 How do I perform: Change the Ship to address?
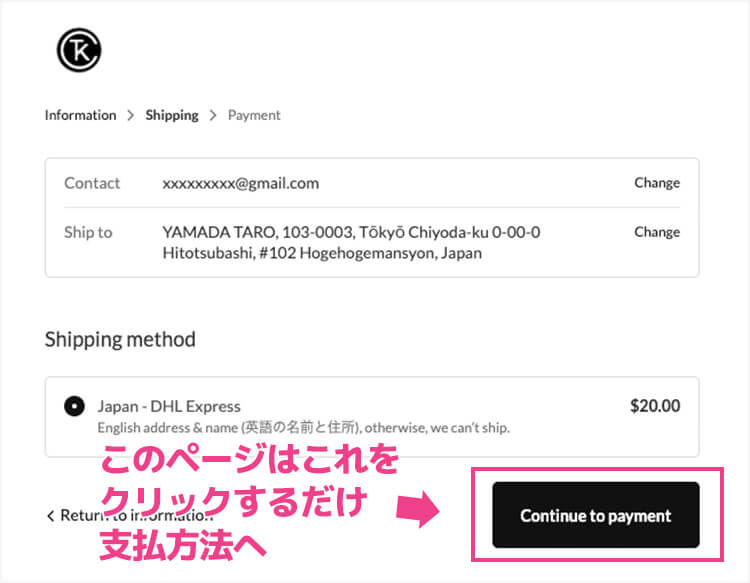coord(656,232)
